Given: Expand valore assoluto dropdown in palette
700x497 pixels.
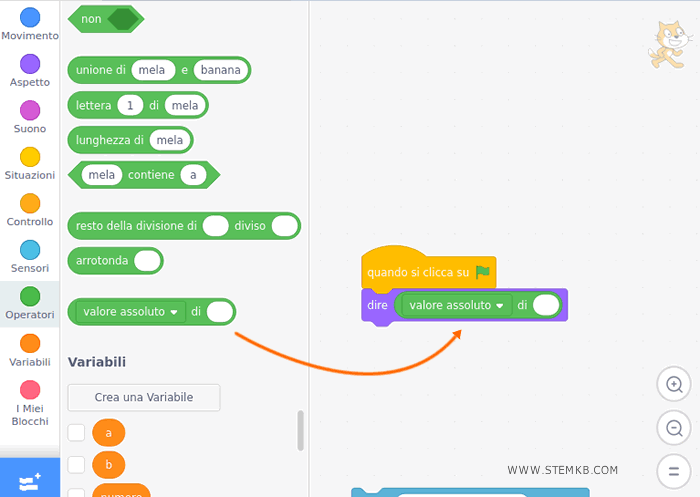Looking at the screenshot, I should pyautogui.click(x=174, y=312).
